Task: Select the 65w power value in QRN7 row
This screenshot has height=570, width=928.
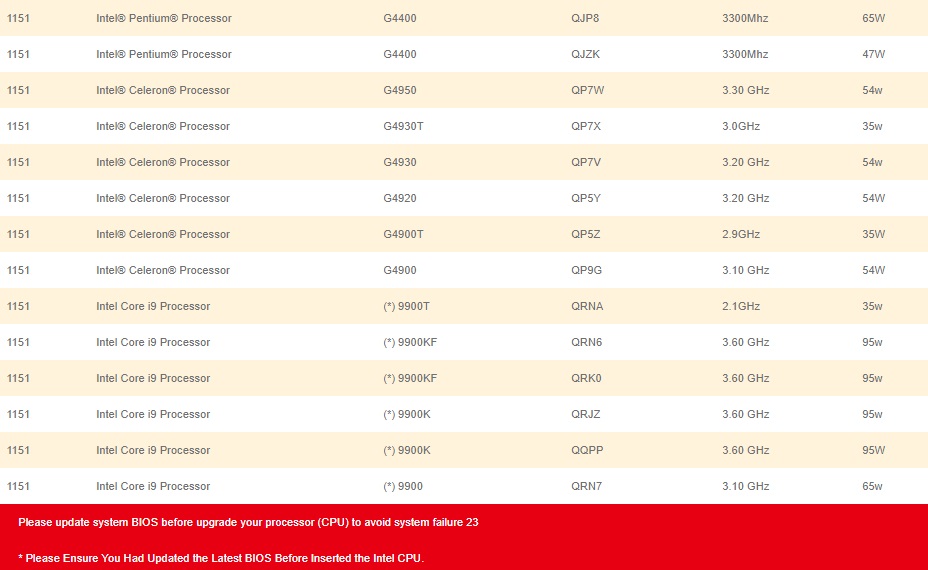Action: point(872,487)
